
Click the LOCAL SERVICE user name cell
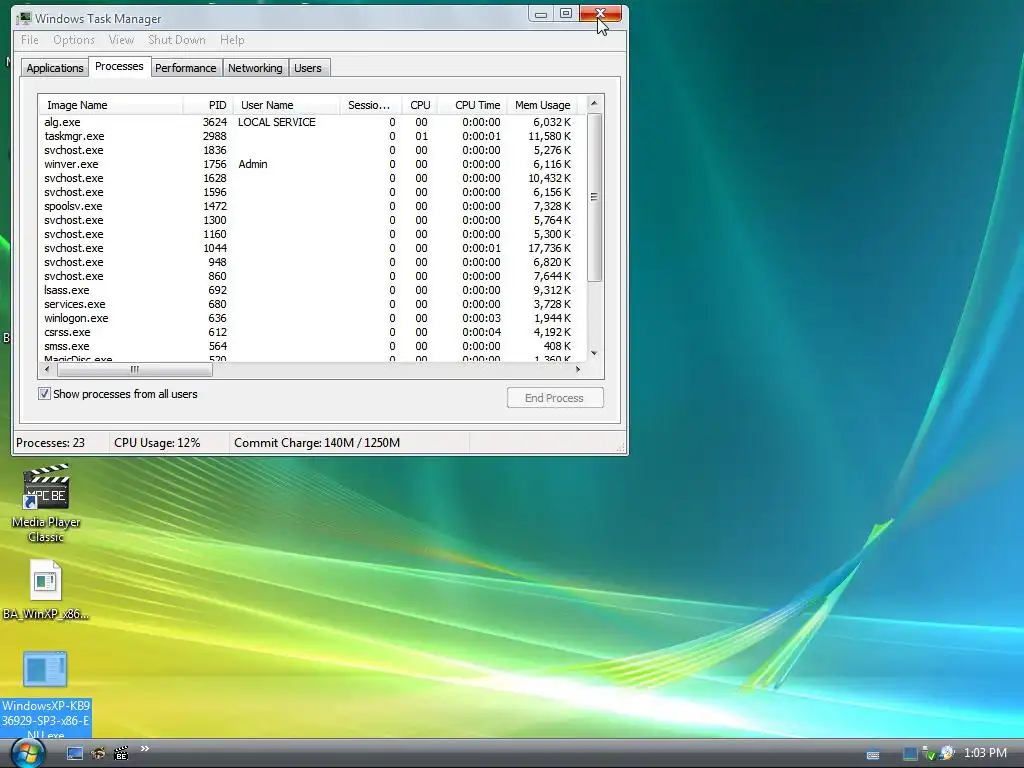coord(277,122)
